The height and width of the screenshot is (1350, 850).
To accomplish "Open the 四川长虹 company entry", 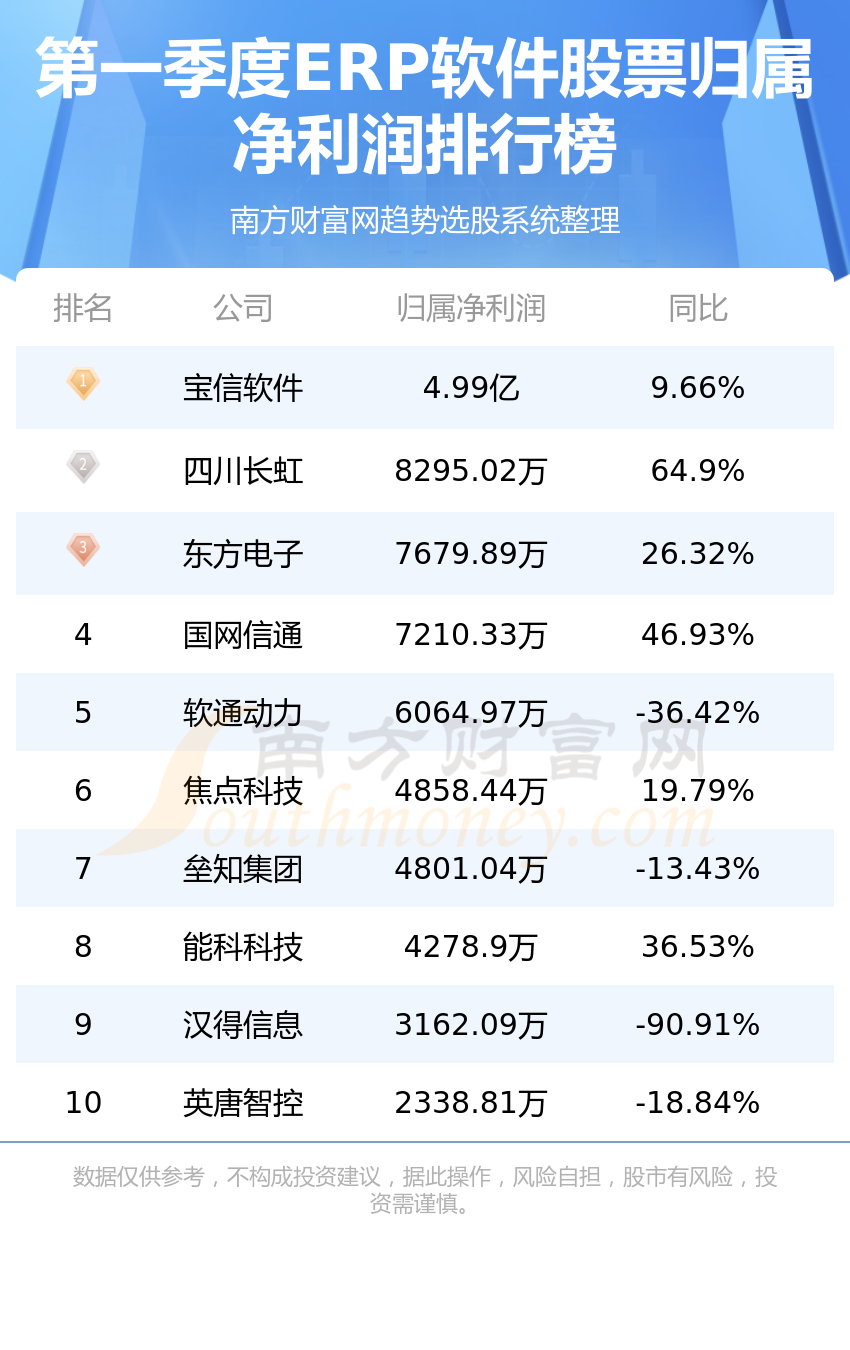I will 243,471.
